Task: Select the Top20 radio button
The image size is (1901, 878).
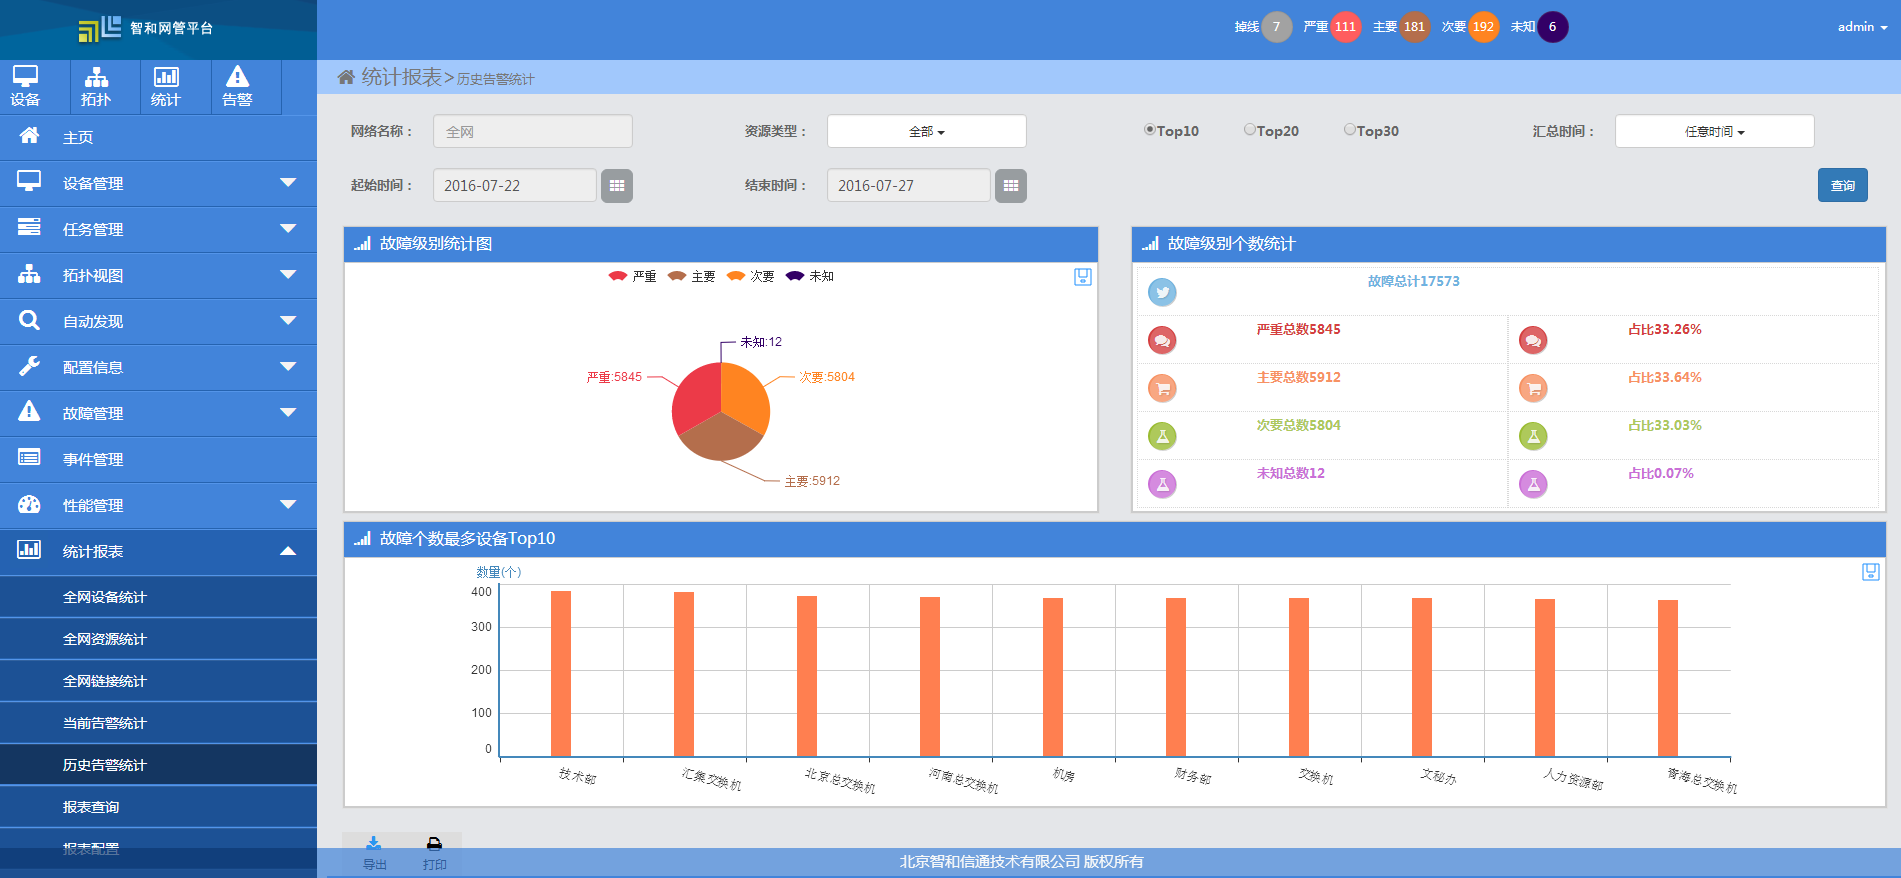Action: point(1250,130)
